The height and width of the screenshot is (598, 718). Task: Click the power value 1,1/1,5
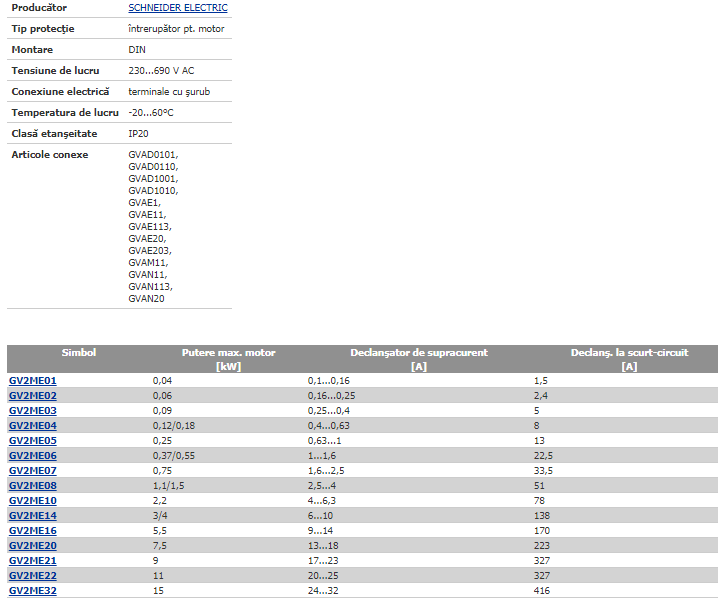169,486
